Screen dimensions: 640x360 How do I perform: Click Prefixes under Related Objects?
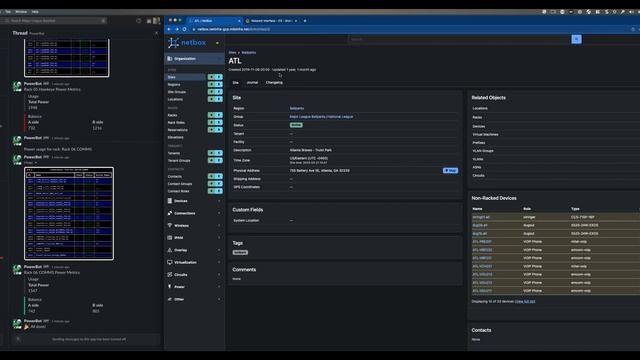coord(479,142)
